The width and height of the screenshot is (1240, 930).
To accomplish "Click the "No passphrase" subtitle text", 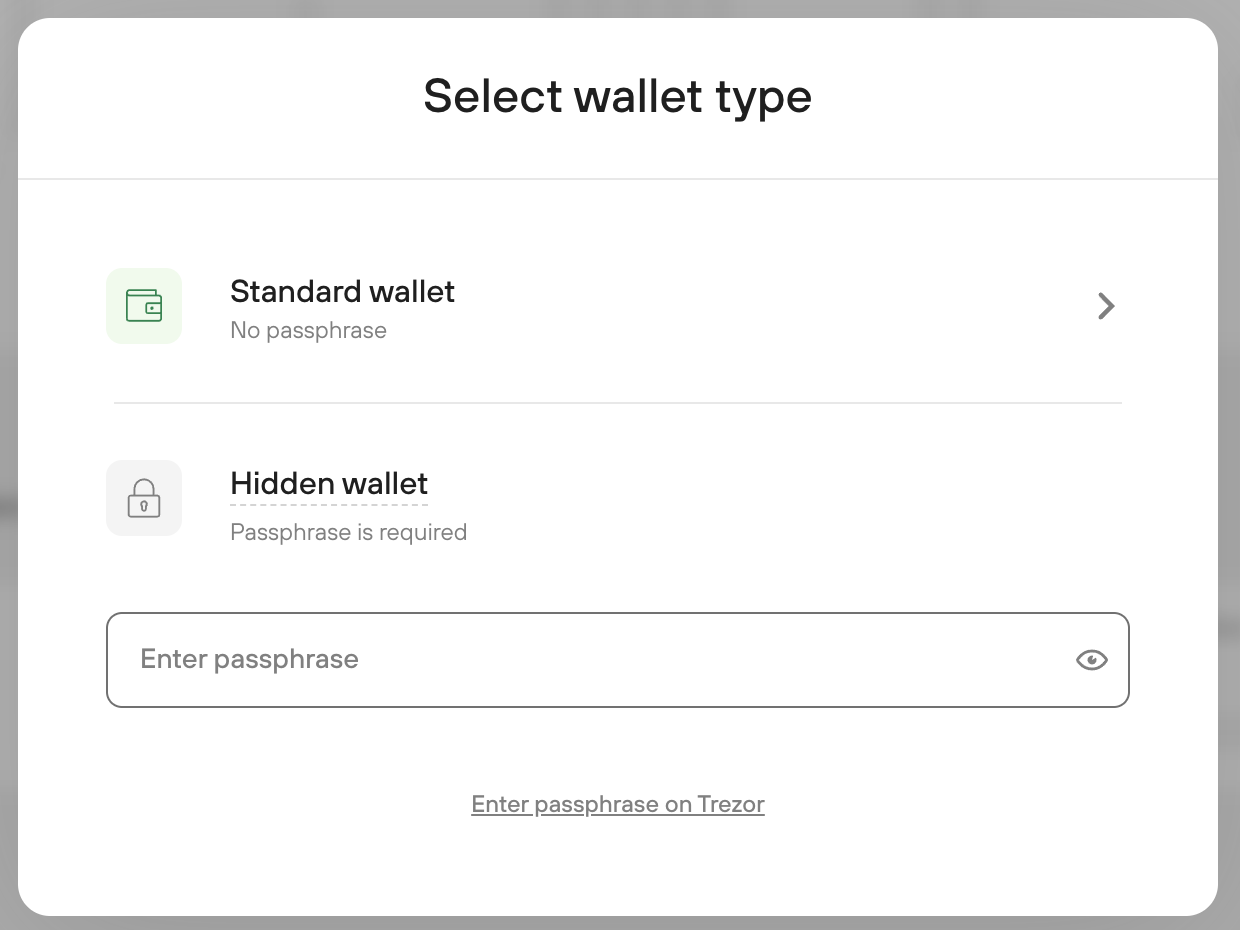I will tap(308, 331).
